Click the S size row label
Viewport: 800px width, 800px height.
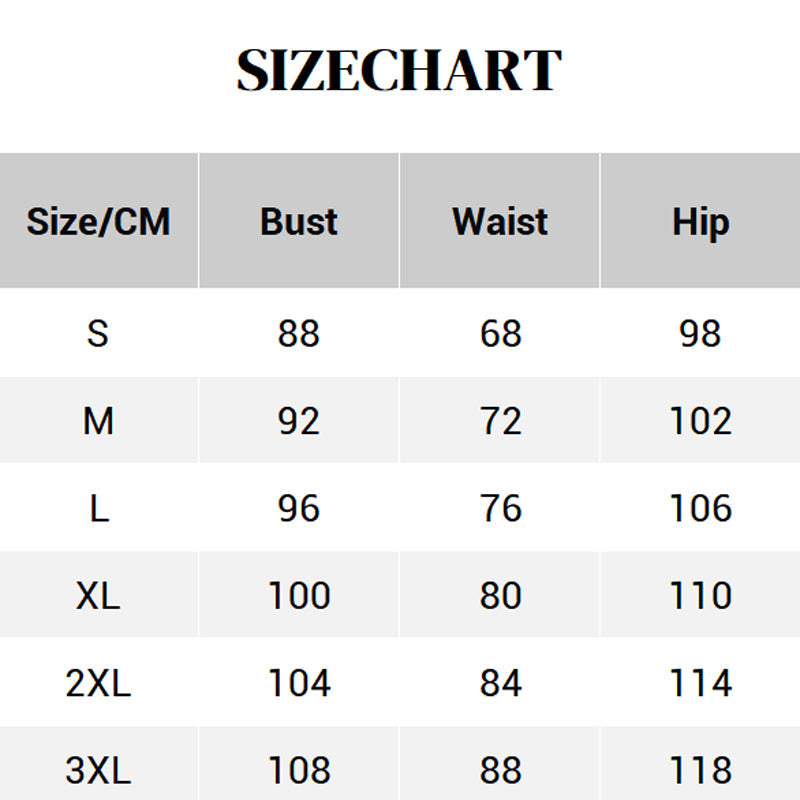tap(98, 333)
